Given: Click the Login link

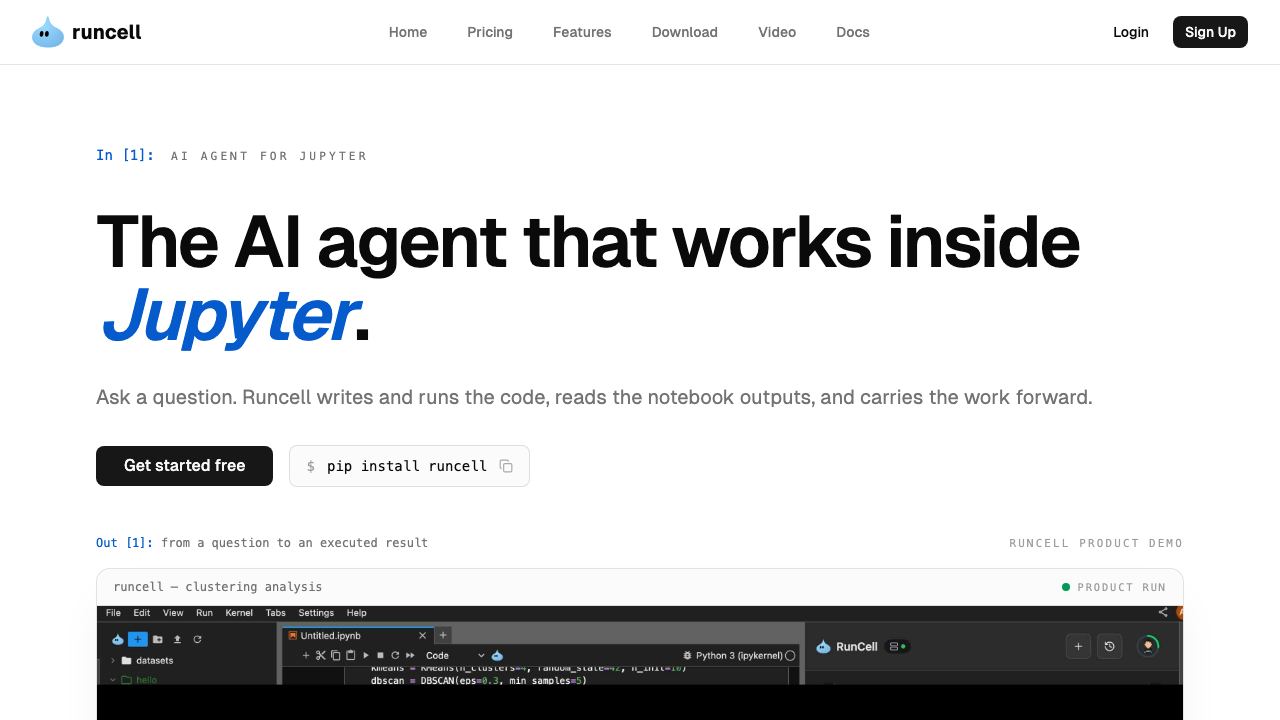Looking at the screenshot, I should (1131, 32).
